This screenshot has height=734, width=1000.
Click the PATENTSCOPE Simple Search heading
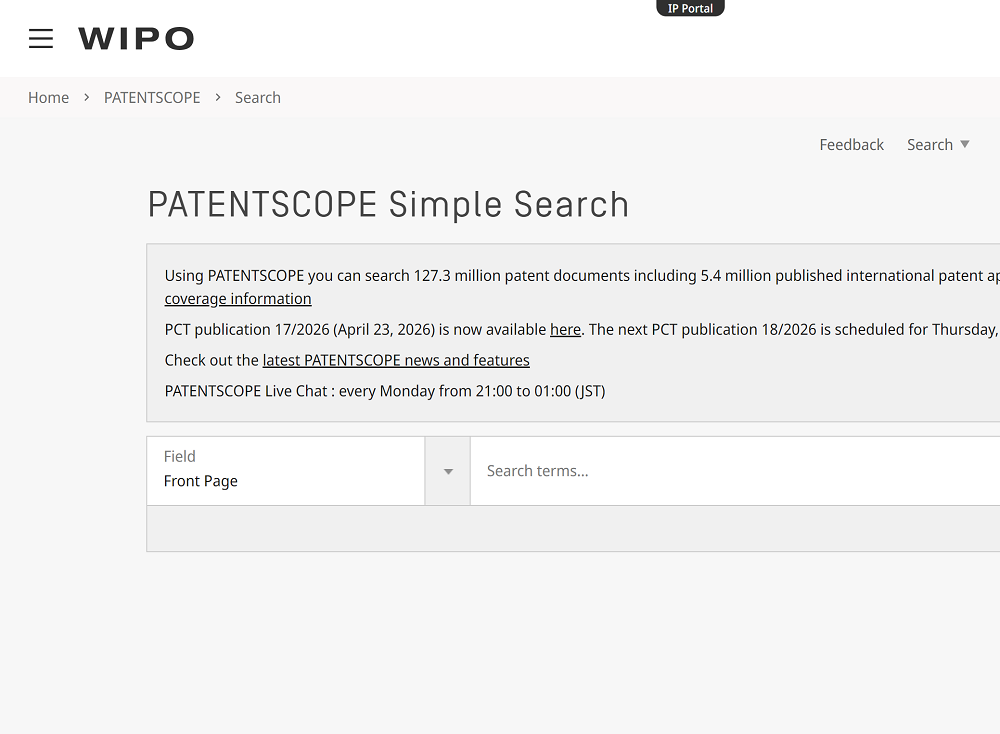(x=388, y=205)
